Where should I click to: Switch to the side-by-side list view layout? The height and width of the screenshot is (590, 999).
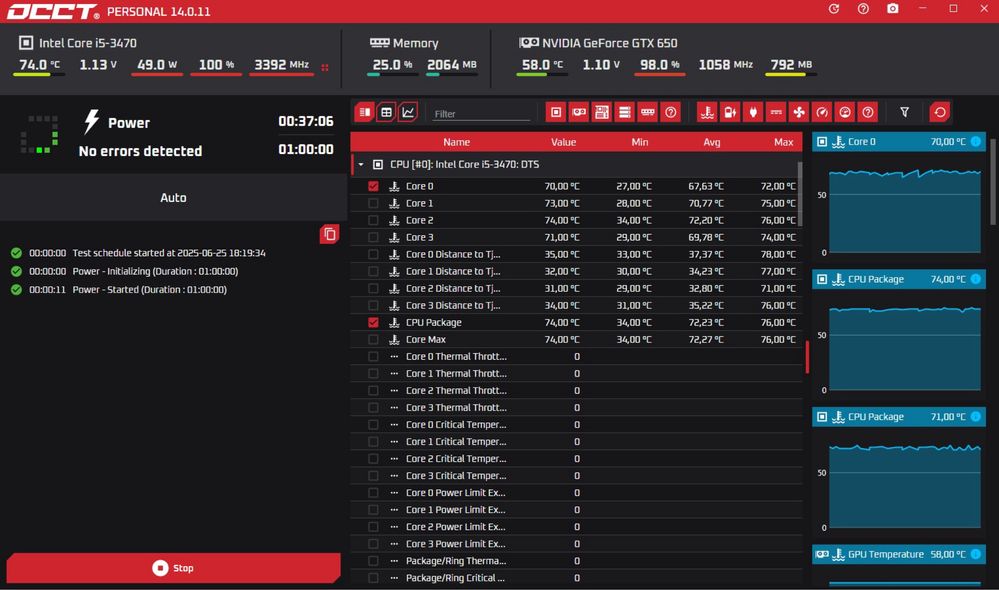[x=364, y=113]
